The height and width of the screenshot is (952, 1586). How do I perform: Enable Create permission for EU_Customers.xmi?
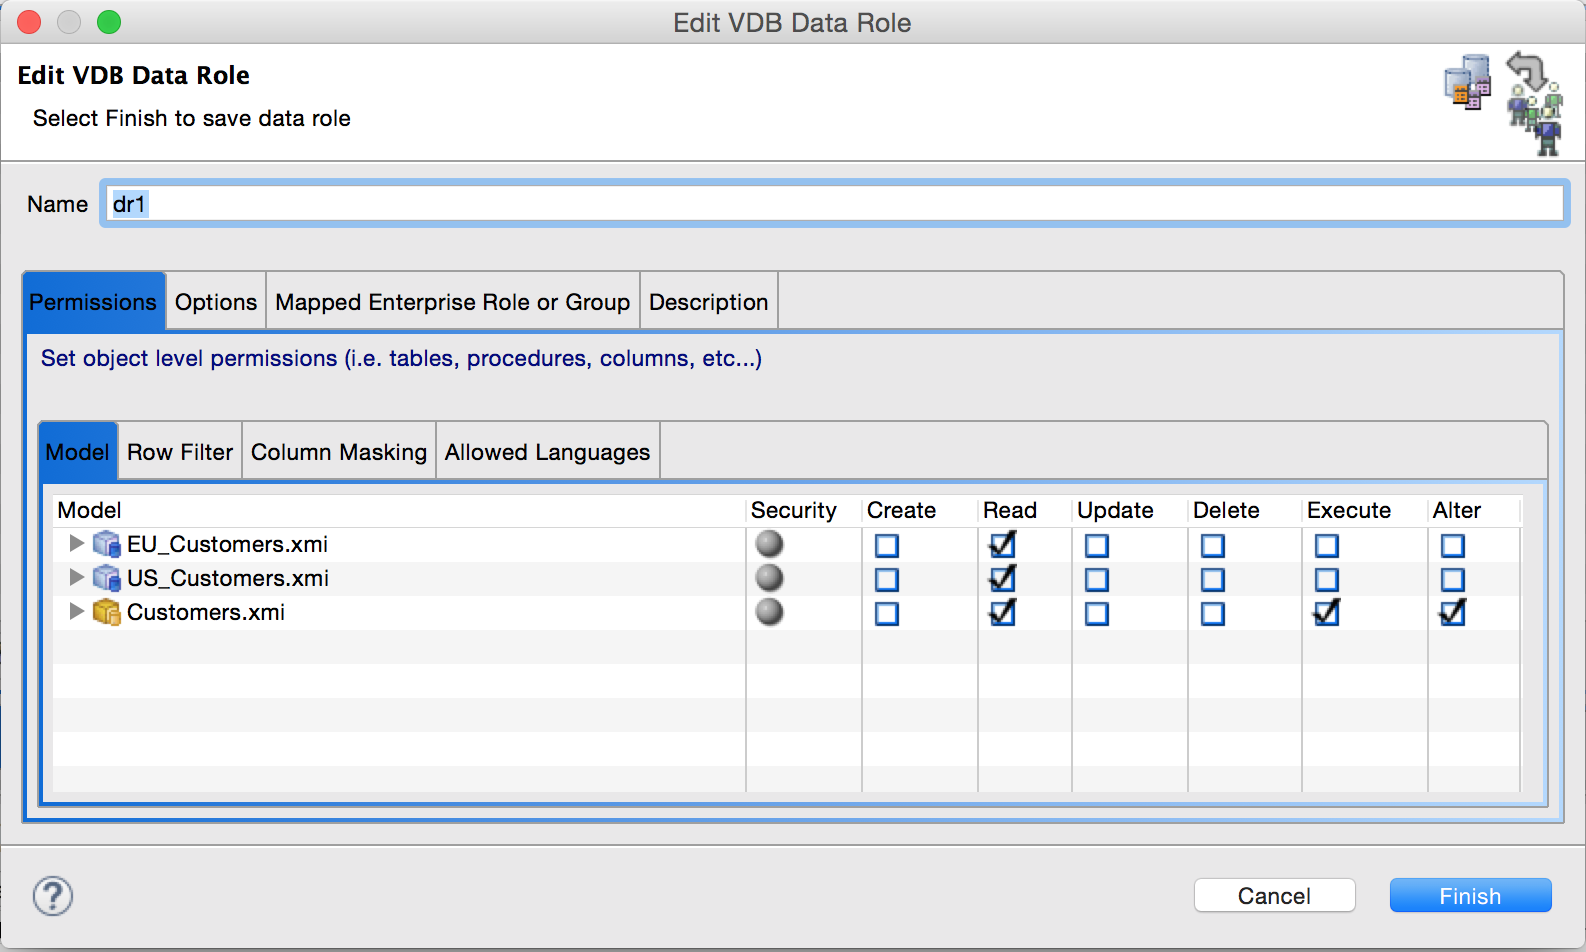click(887, 546)
